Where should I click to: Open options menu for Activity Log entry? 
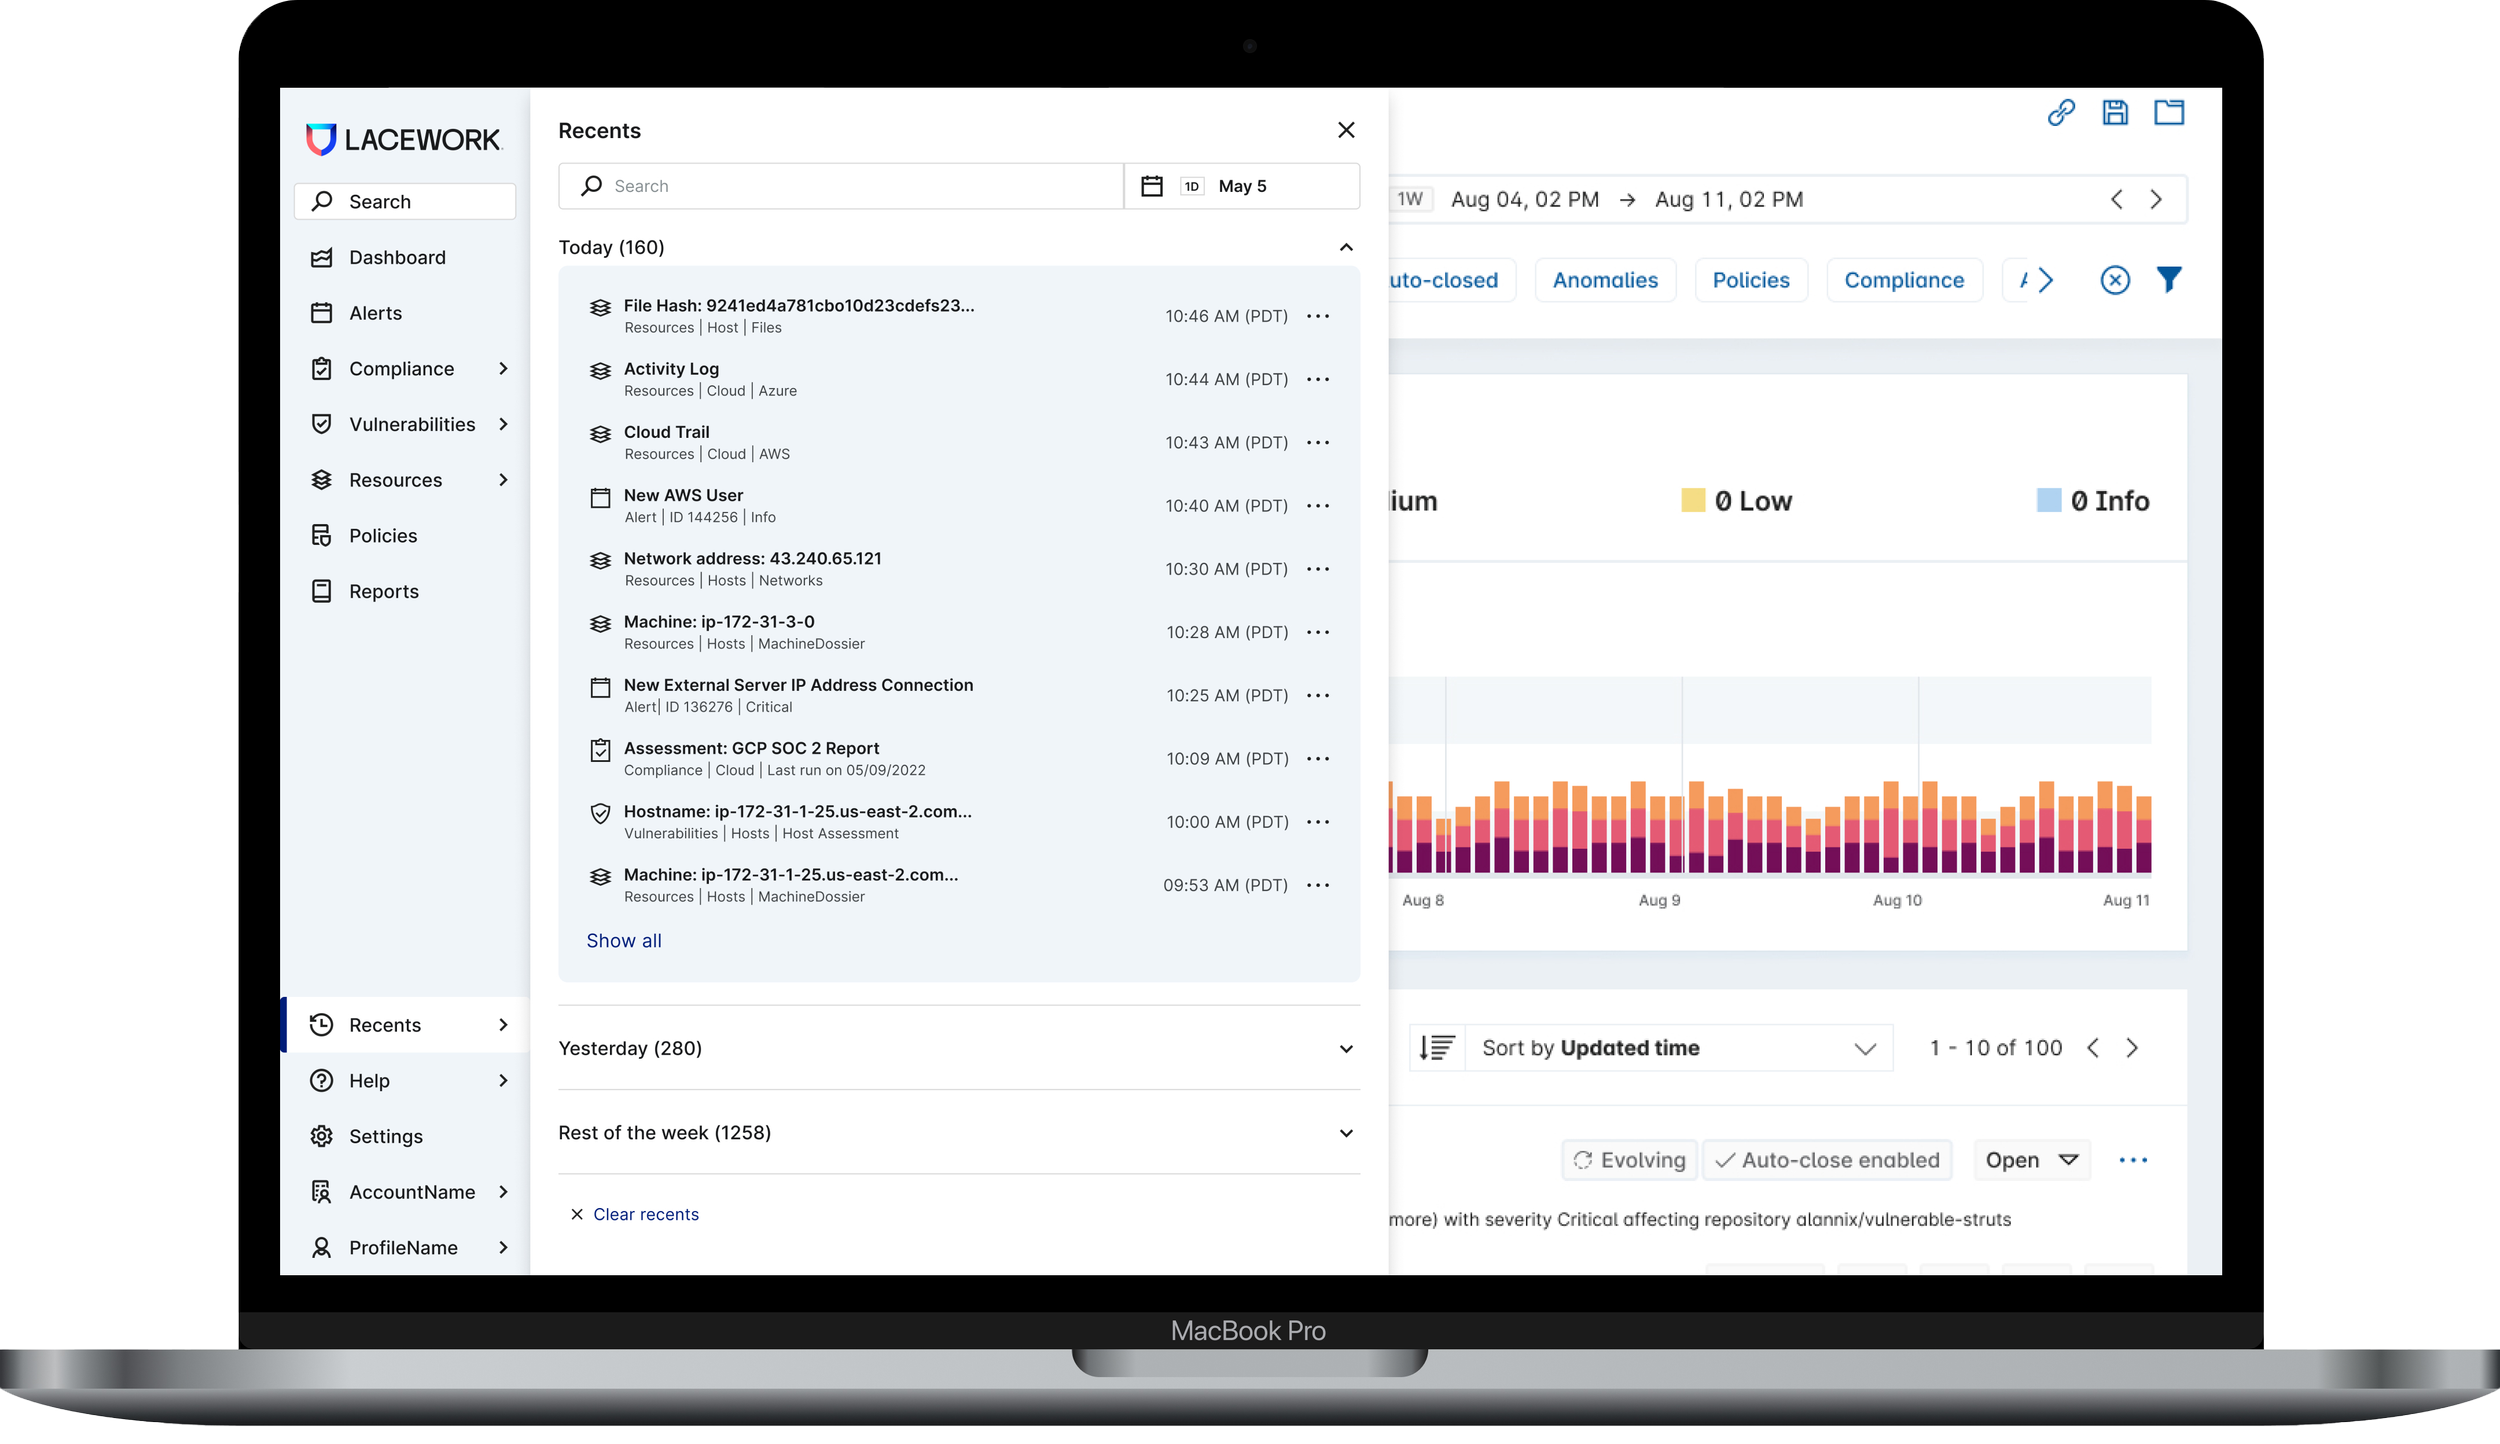coord(1318,379)
